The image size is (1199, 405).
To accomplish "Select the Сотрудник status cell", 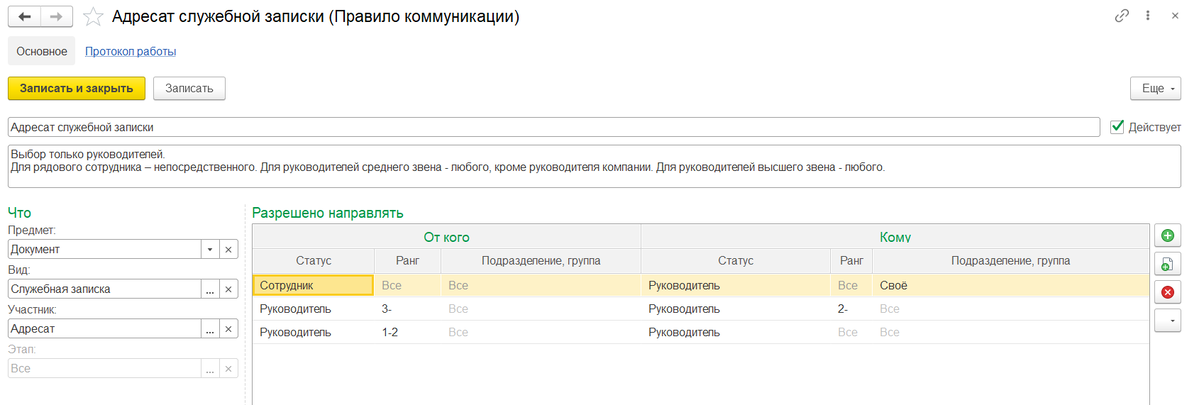I will click(x=314, y=285).
